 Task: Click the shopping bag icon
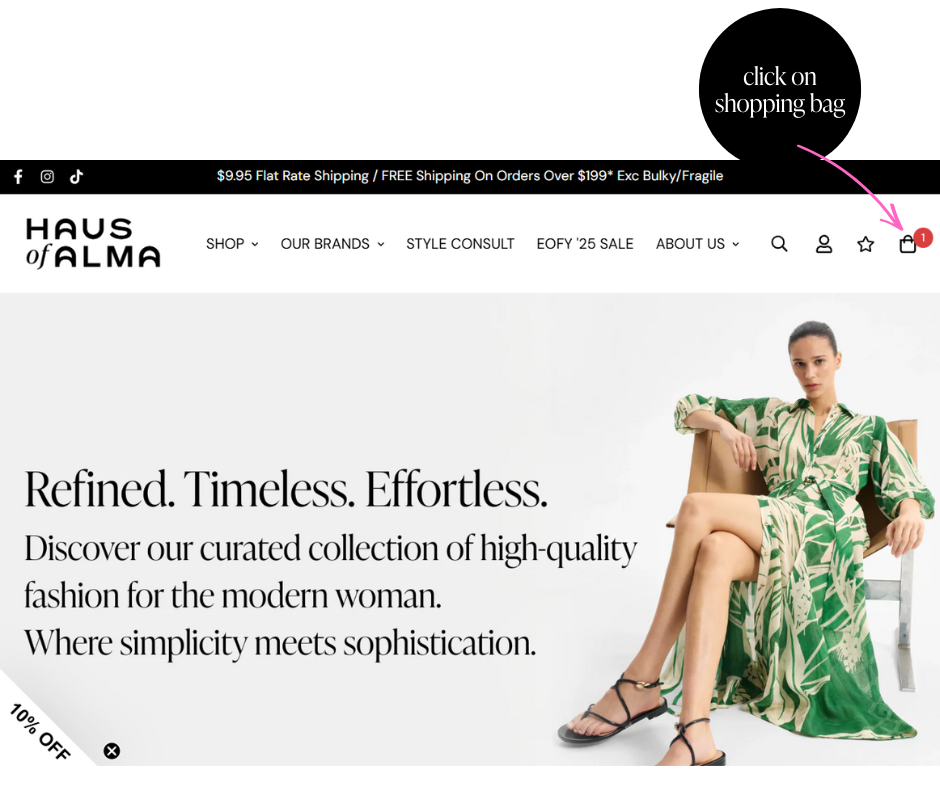point(908,245)
